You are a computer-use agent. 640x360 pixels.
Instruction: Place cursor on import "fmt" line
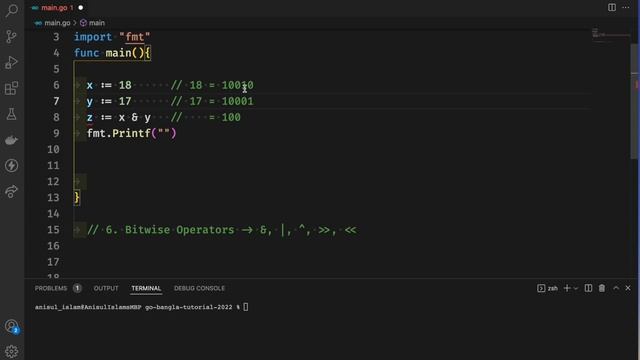112,37
